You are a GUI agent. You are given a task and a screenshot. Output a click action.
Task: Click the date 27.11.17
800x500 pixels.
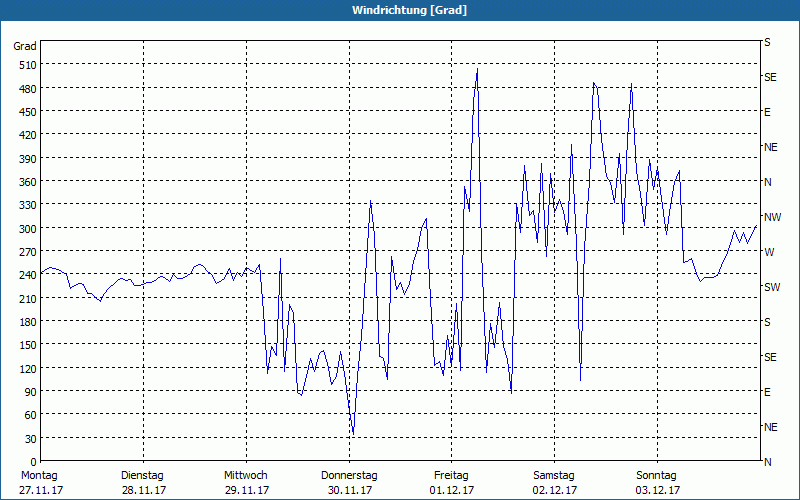41,490
